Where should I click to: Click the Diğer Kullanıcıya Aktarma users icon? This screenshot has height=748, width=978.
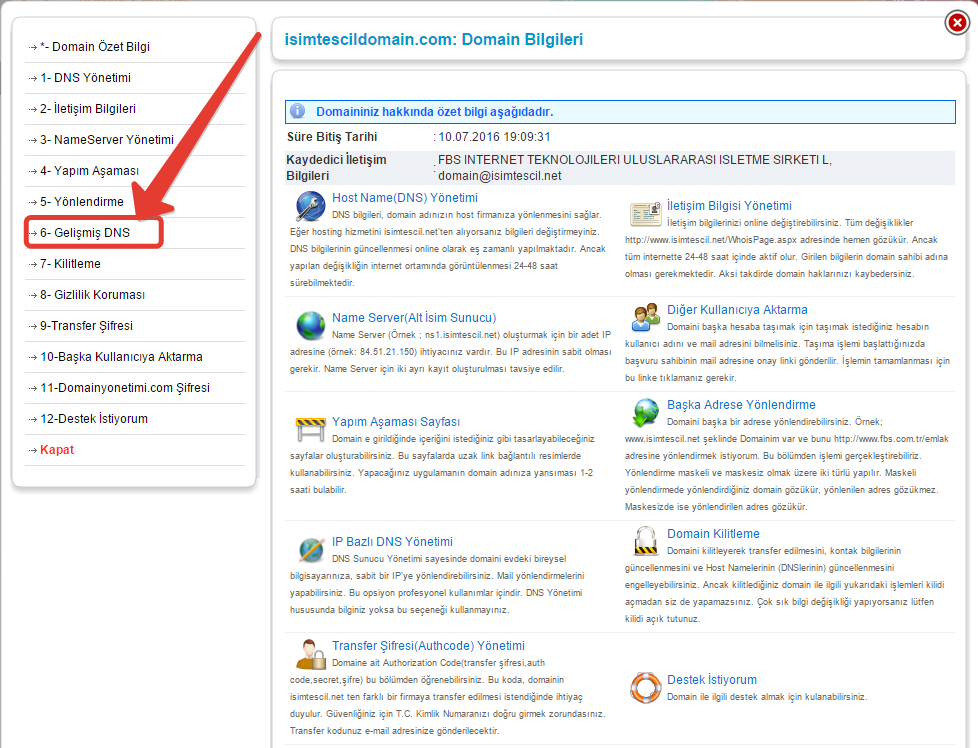coord(645,318)
